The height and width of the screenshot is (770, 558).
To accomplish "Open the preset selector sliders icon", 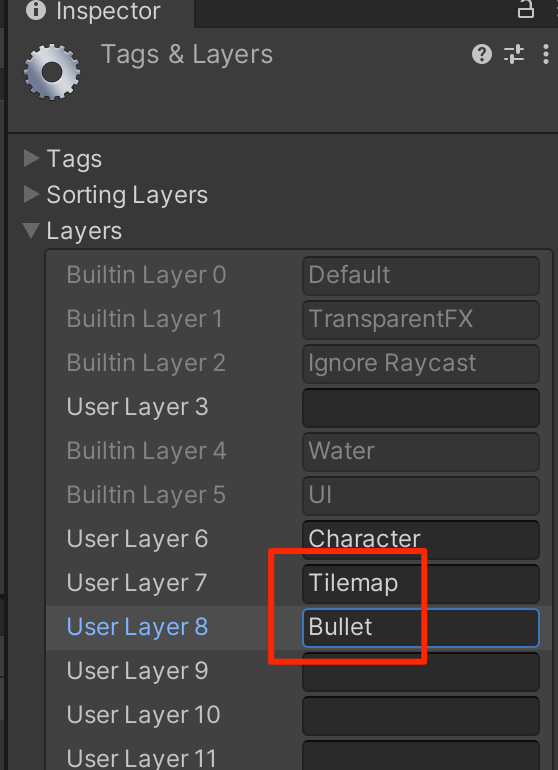I will point(514,54).
